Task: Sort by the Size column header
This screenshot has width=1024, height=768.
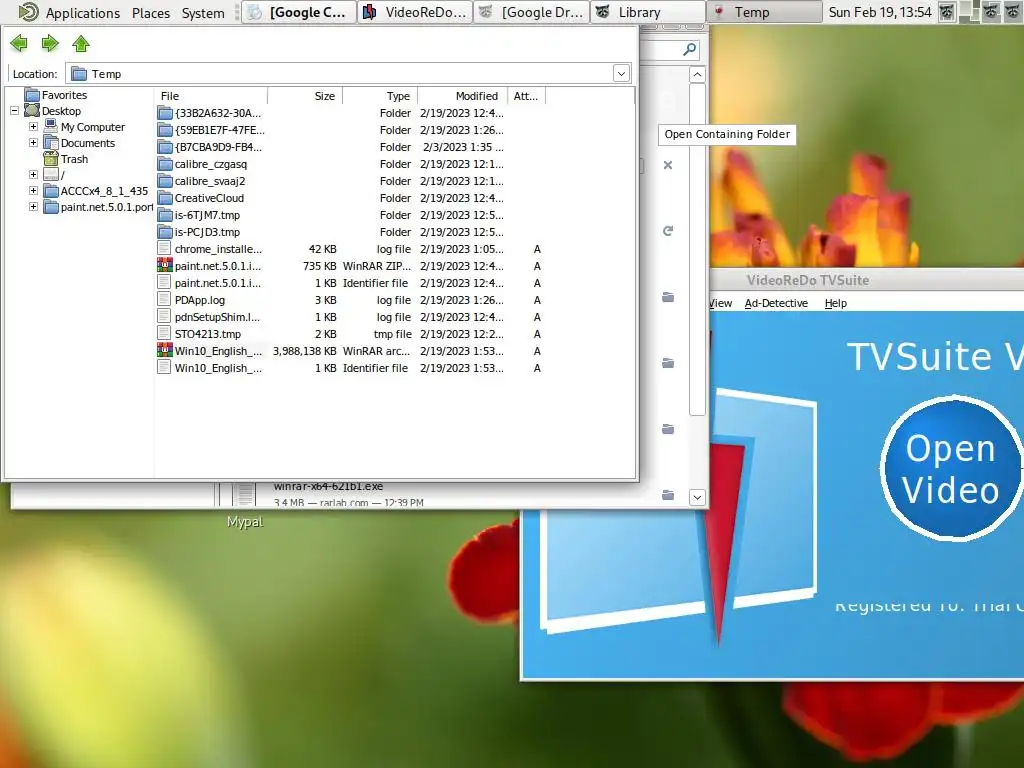Action: pyautogui.click(x=305, y=96)
